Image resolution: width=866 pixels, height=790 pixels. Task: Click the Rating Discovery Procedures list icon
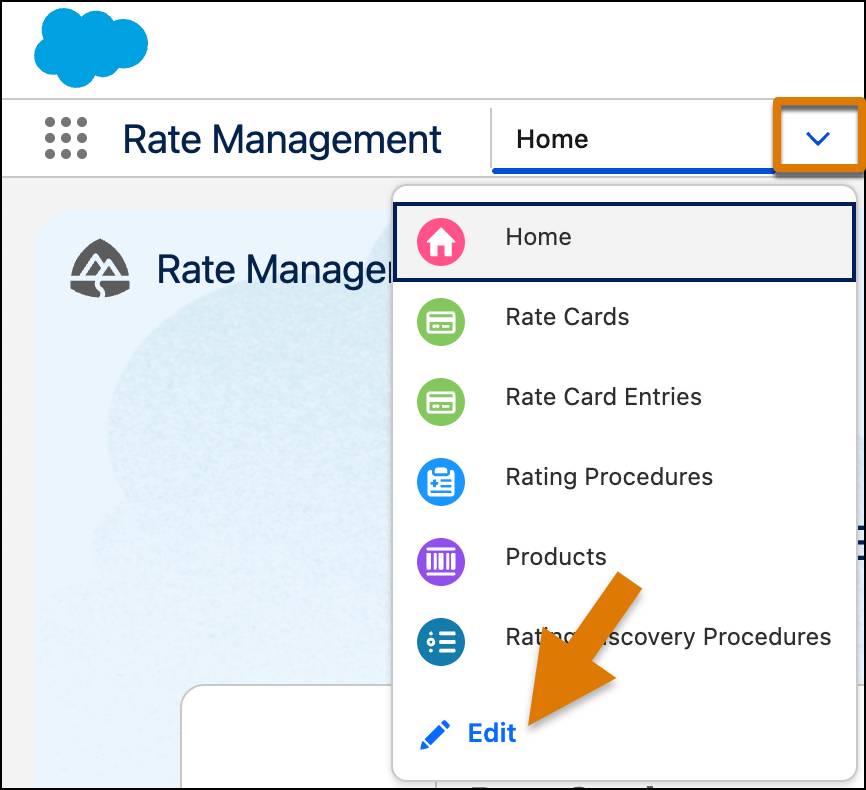441,641
